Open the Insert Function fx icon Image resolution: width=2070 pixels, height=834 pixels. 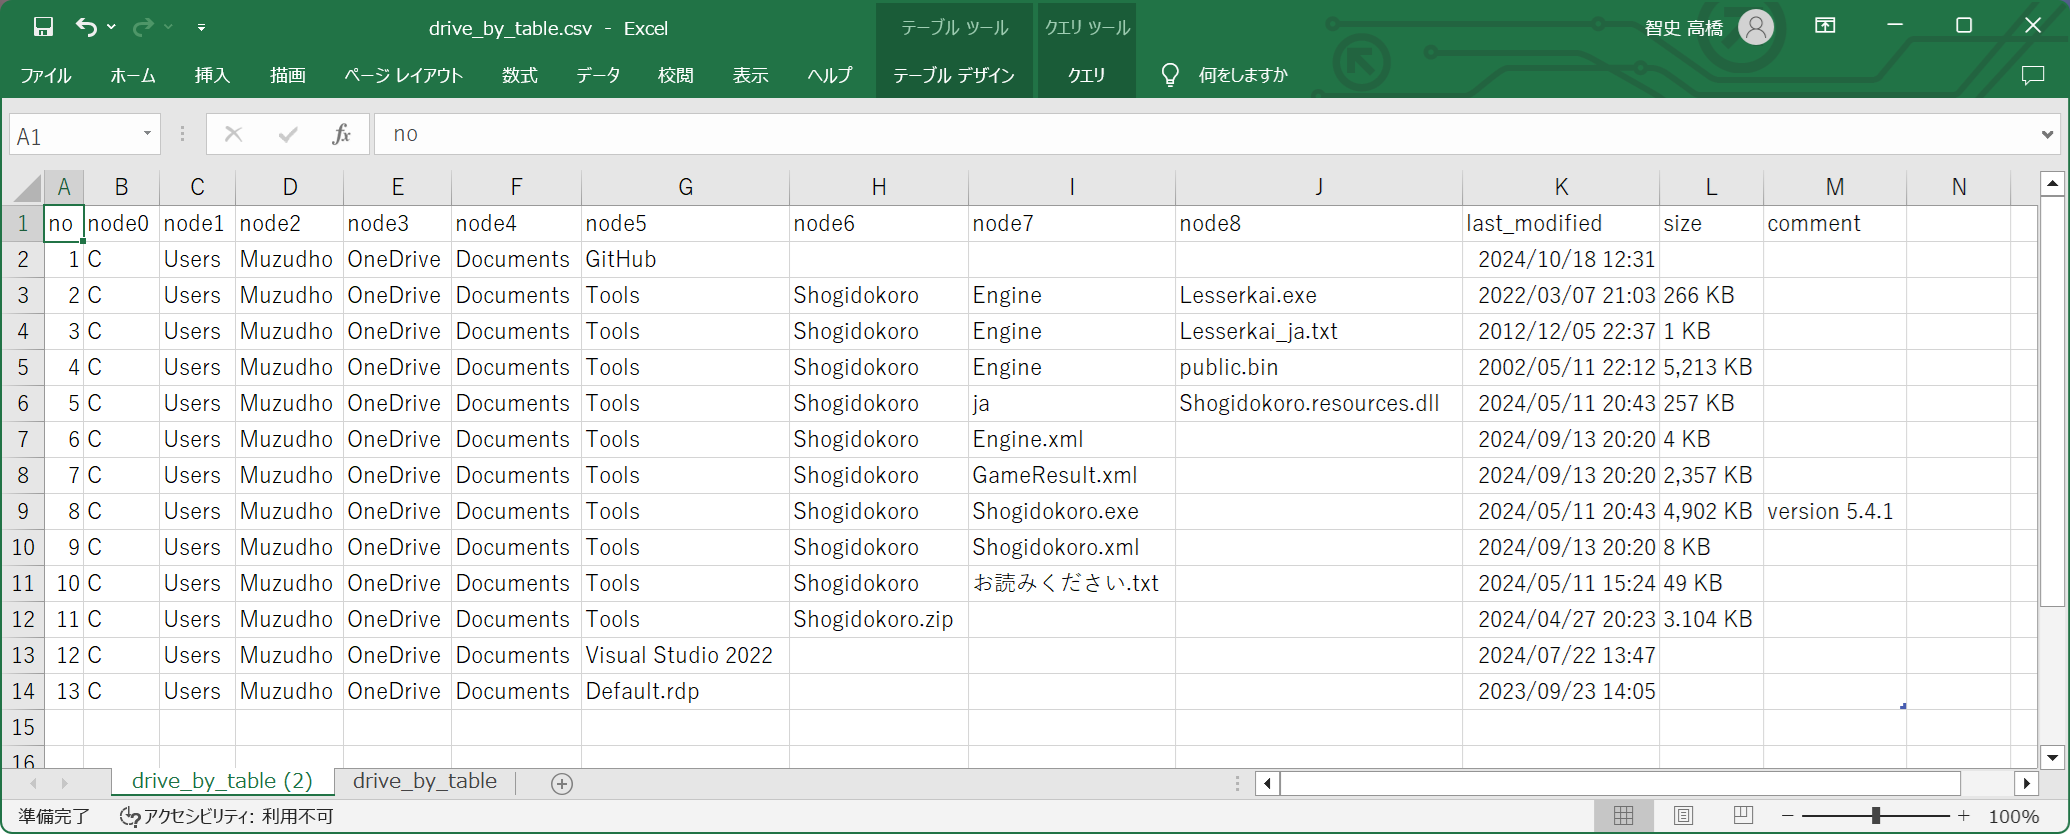pyautogui.click(x=342, y=134)
